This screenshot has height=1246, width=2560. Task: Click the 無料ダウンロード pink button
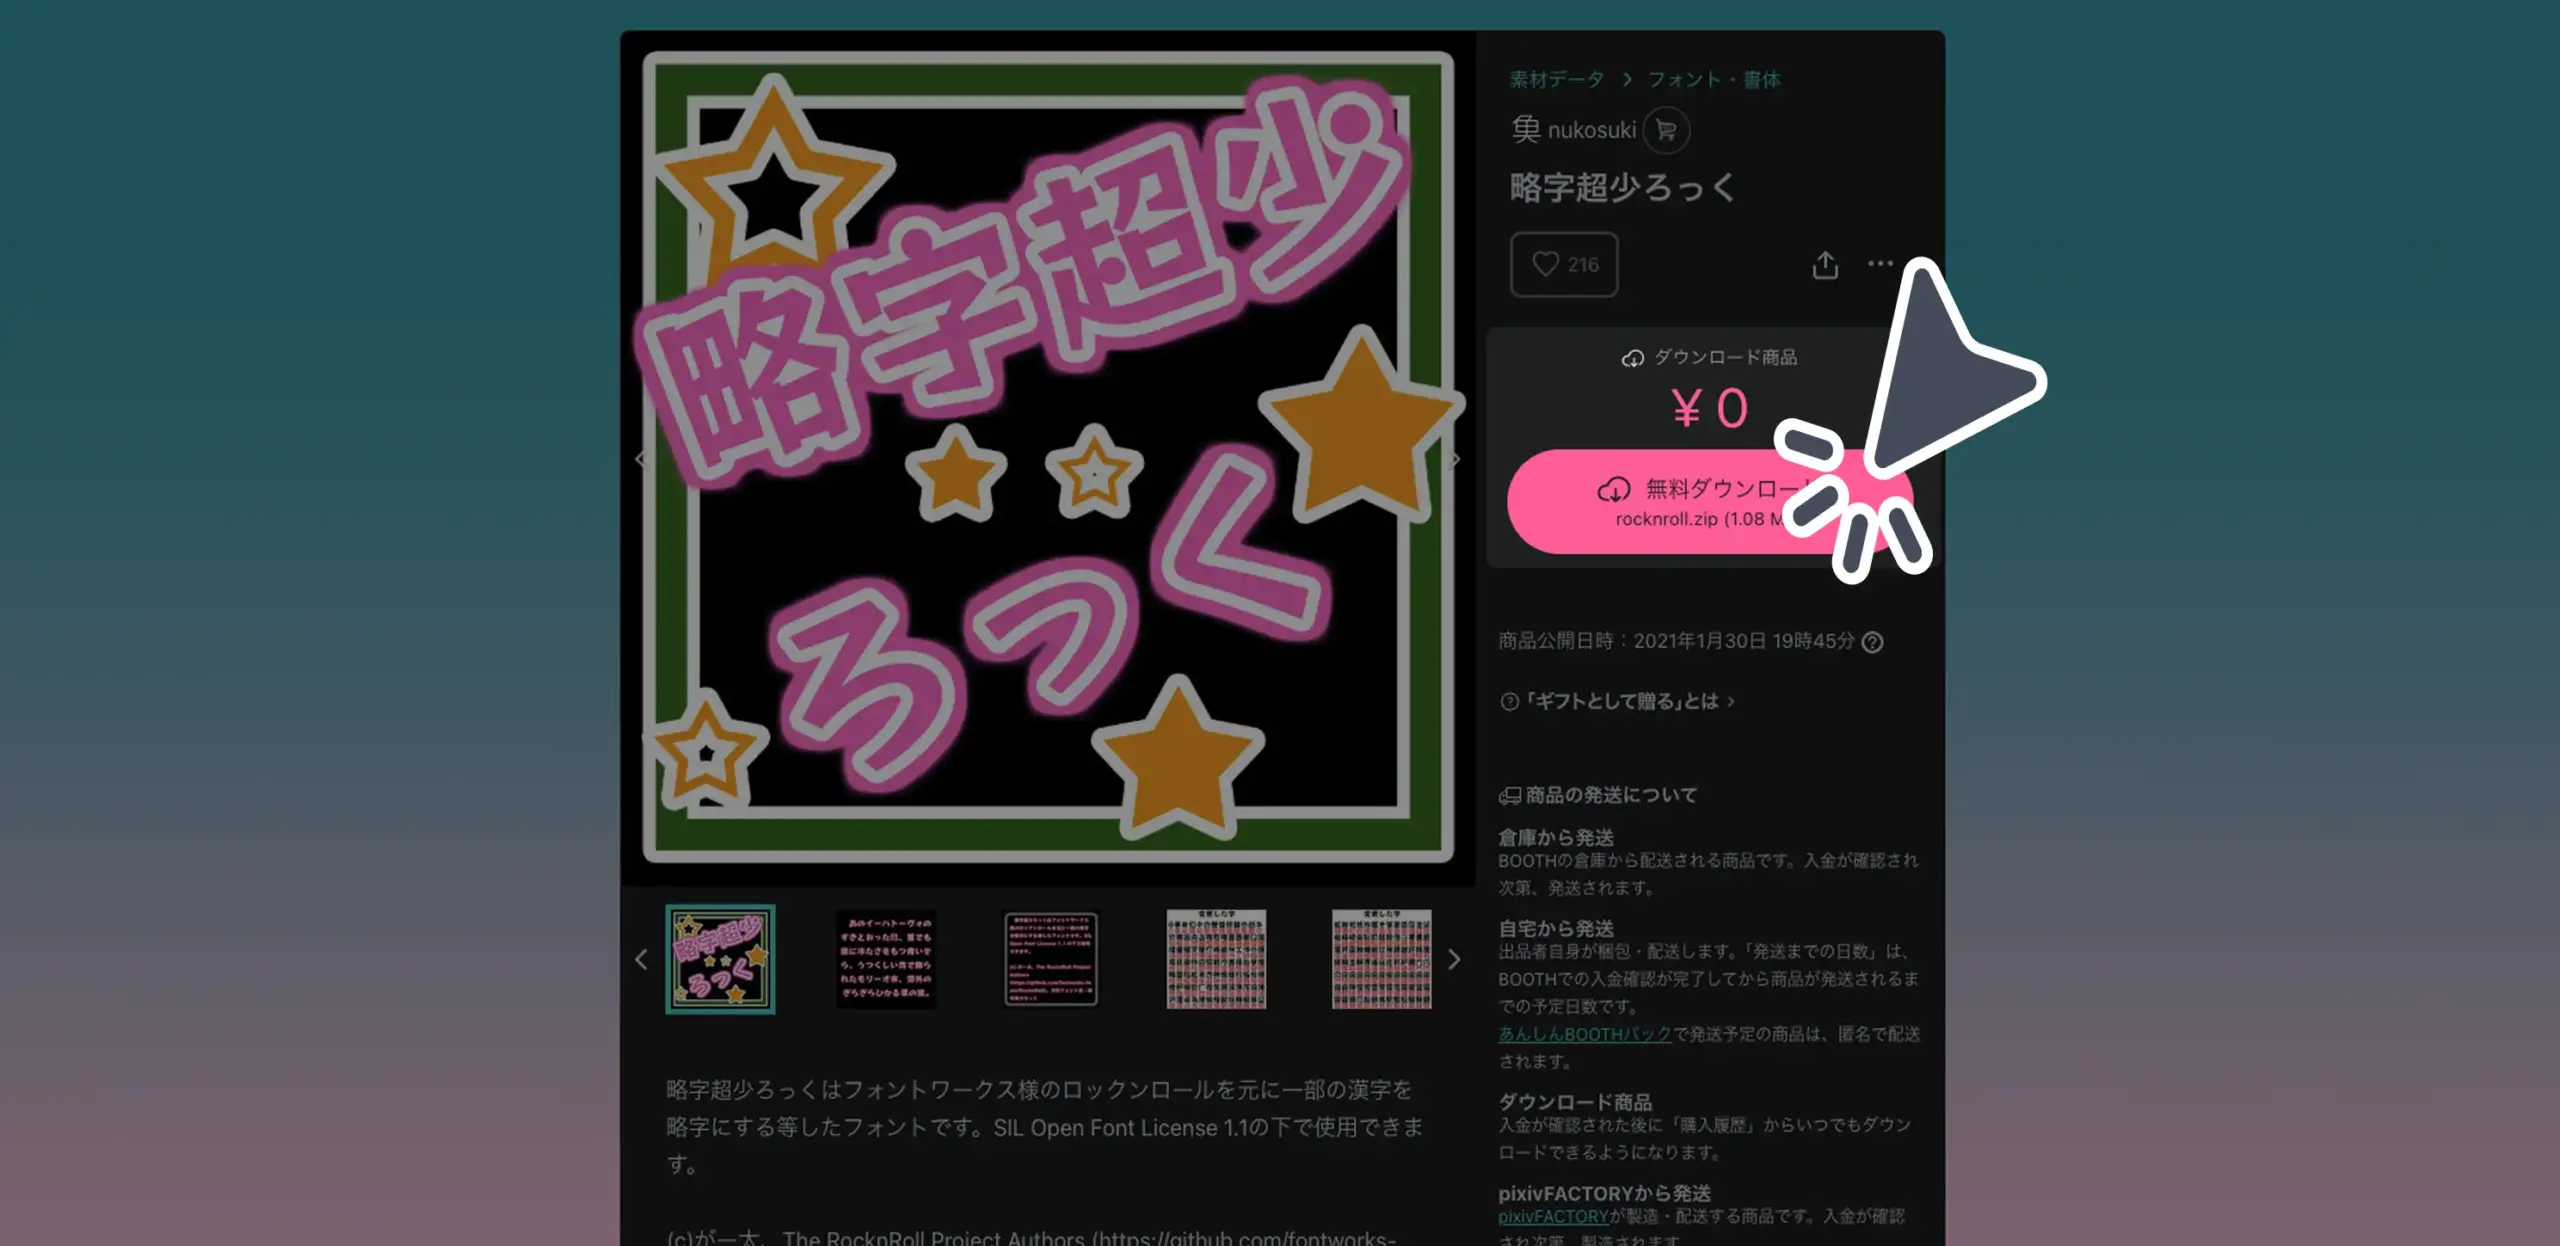click(x=1710, y=501)
